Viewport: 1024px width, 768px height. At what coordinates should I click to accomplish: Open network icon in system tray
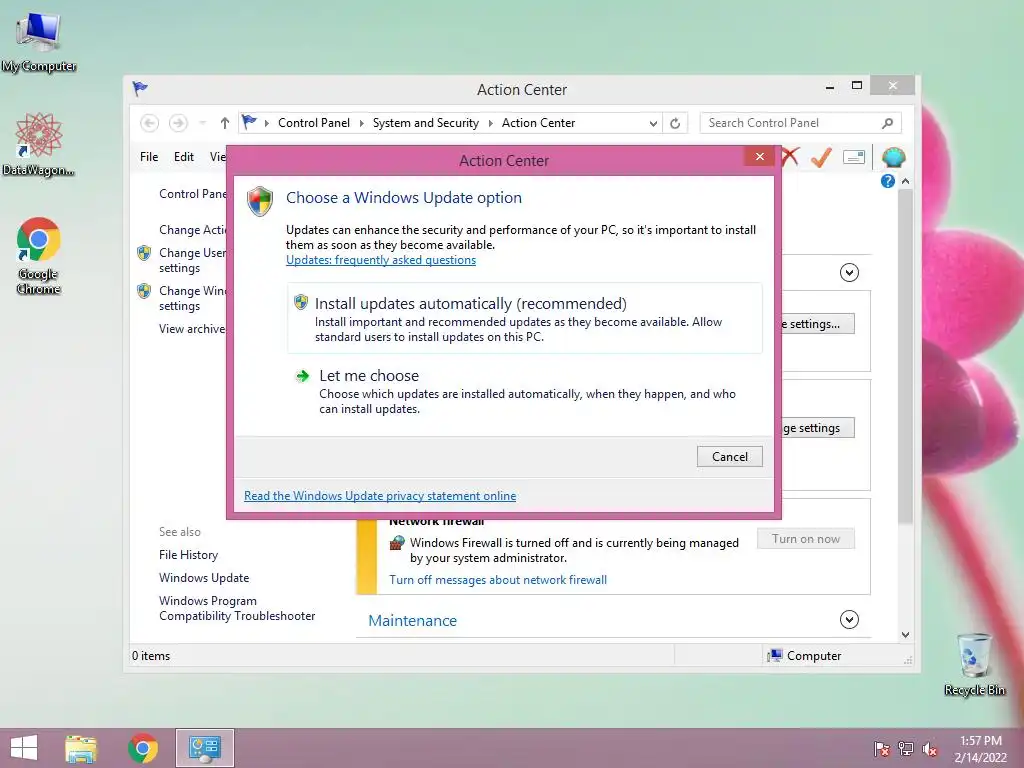906,748
